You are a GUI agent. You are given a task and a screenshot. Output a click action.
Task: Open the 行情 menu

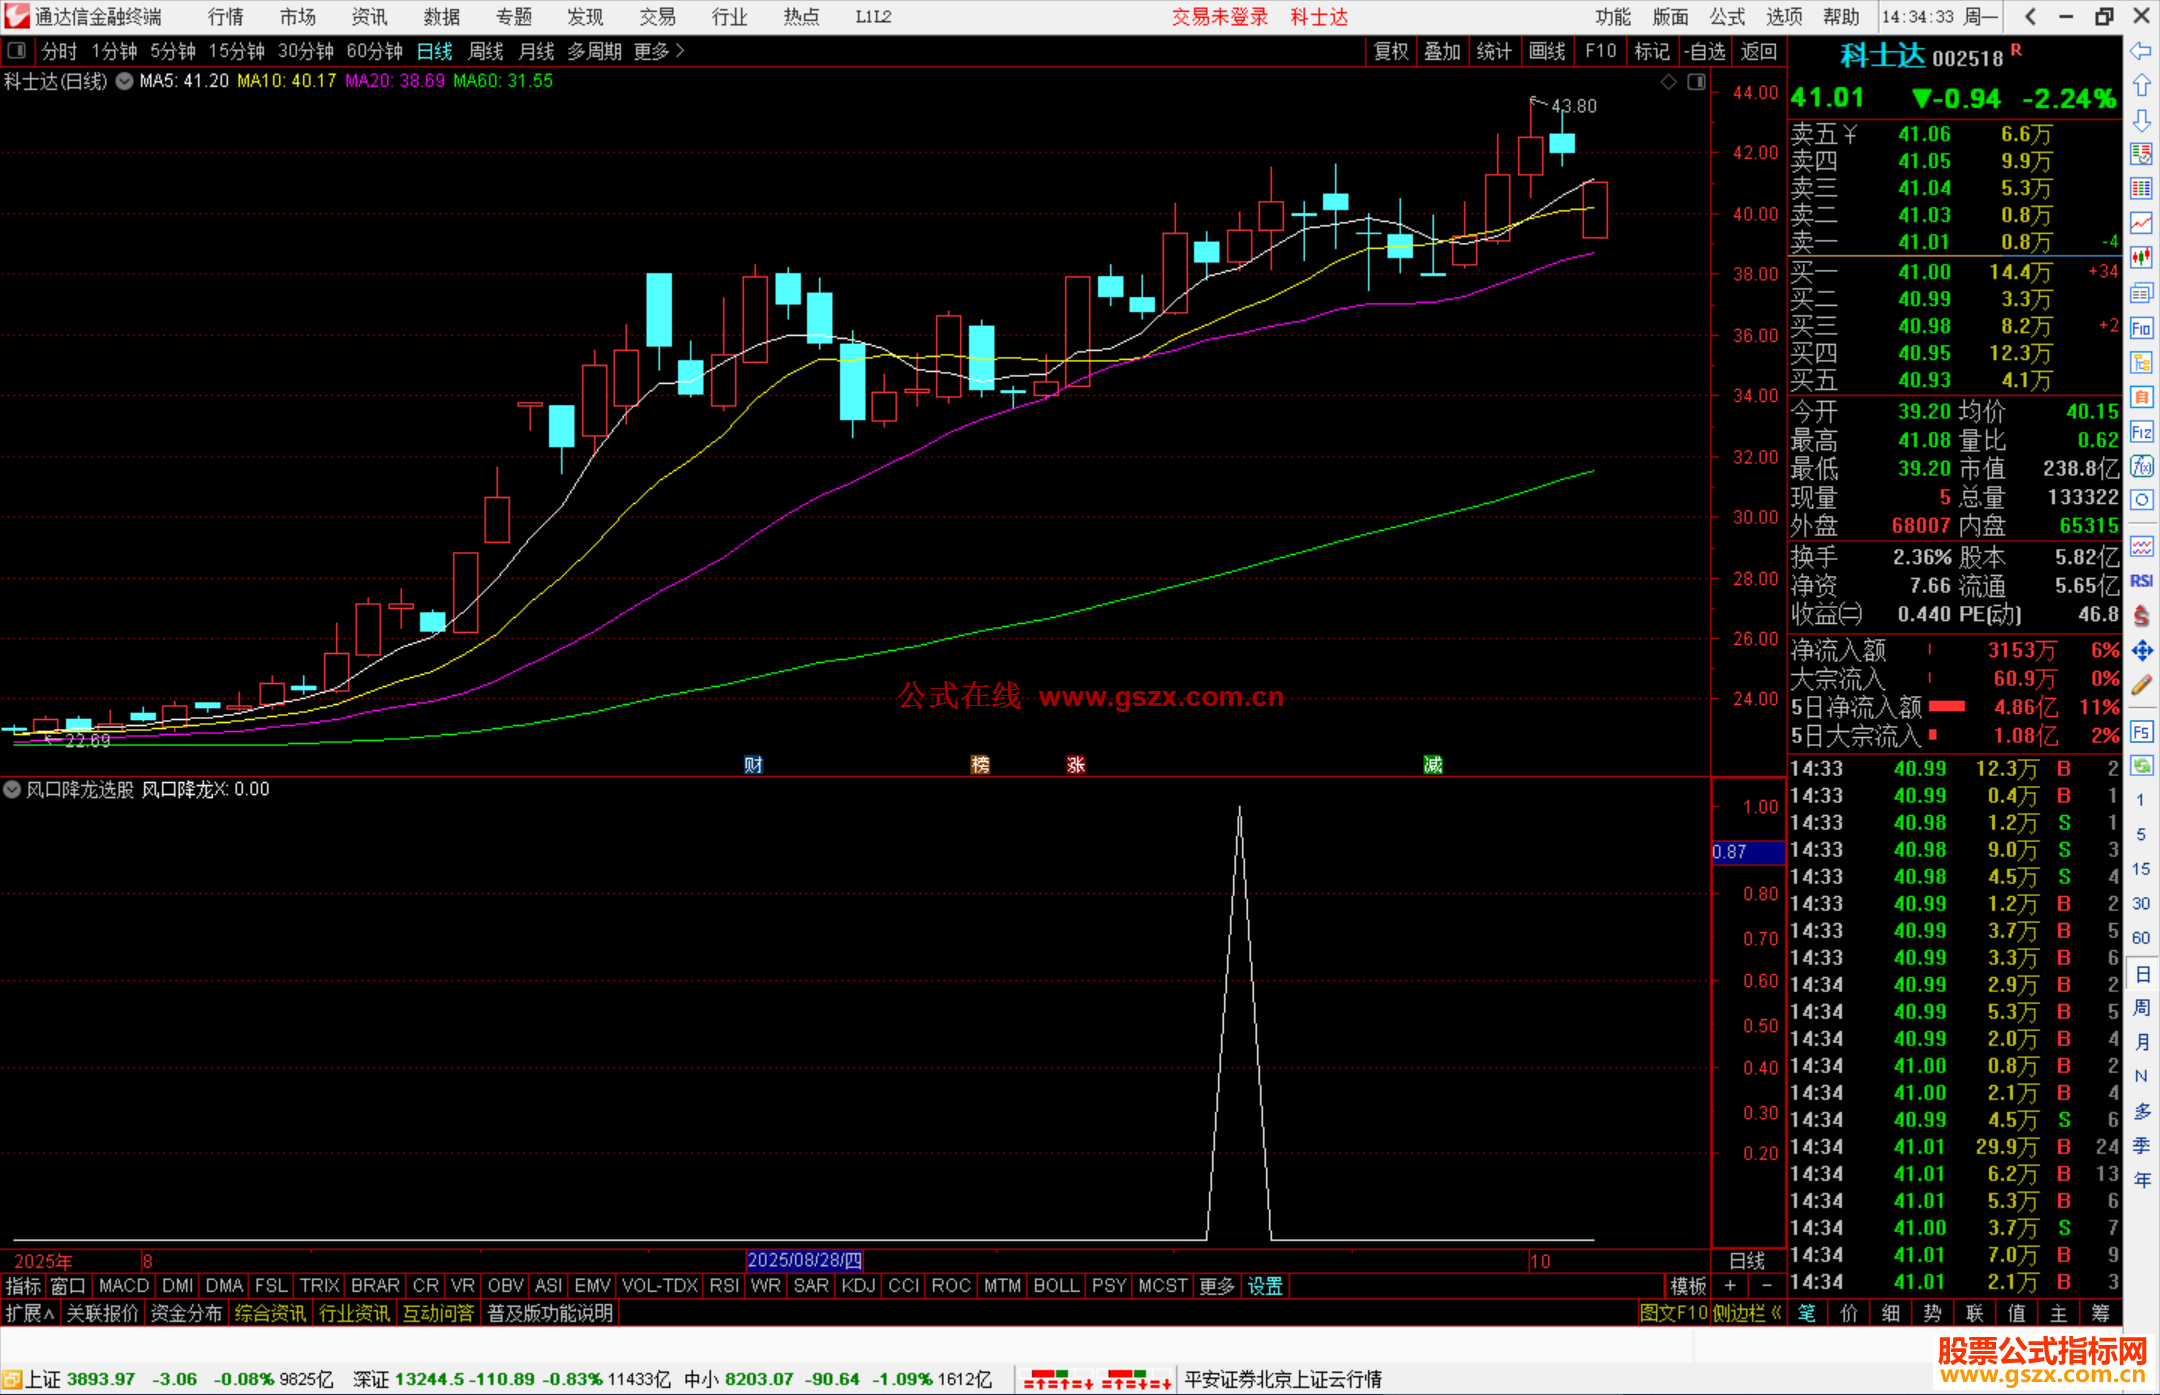226,17
